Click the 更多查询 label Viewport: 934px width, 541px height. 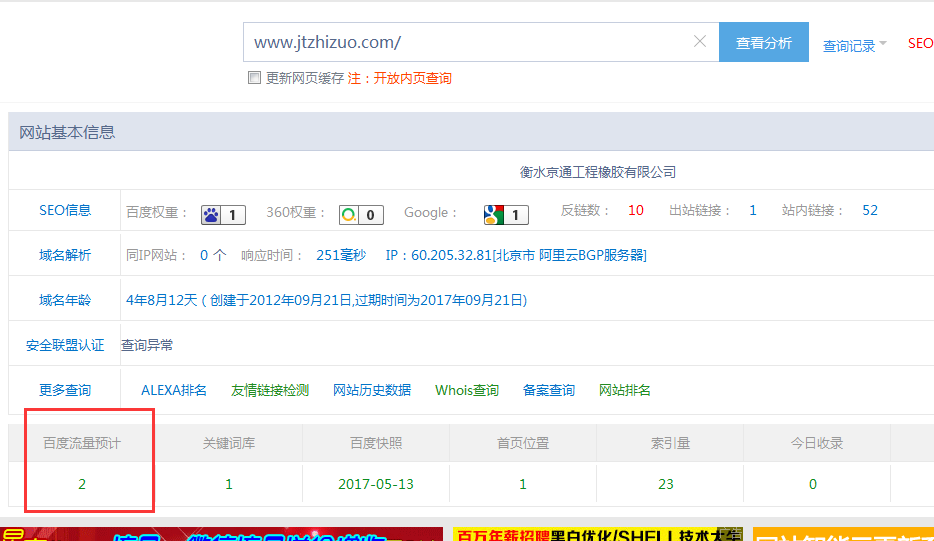pos(65,390)
